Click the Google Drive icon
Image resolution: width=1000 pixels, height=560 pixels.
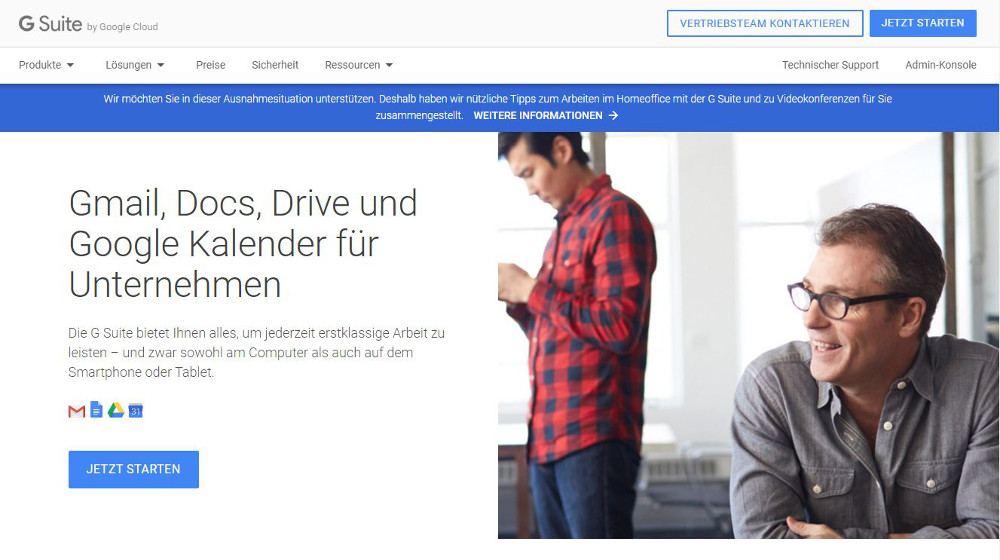click(x=115, y=410)
